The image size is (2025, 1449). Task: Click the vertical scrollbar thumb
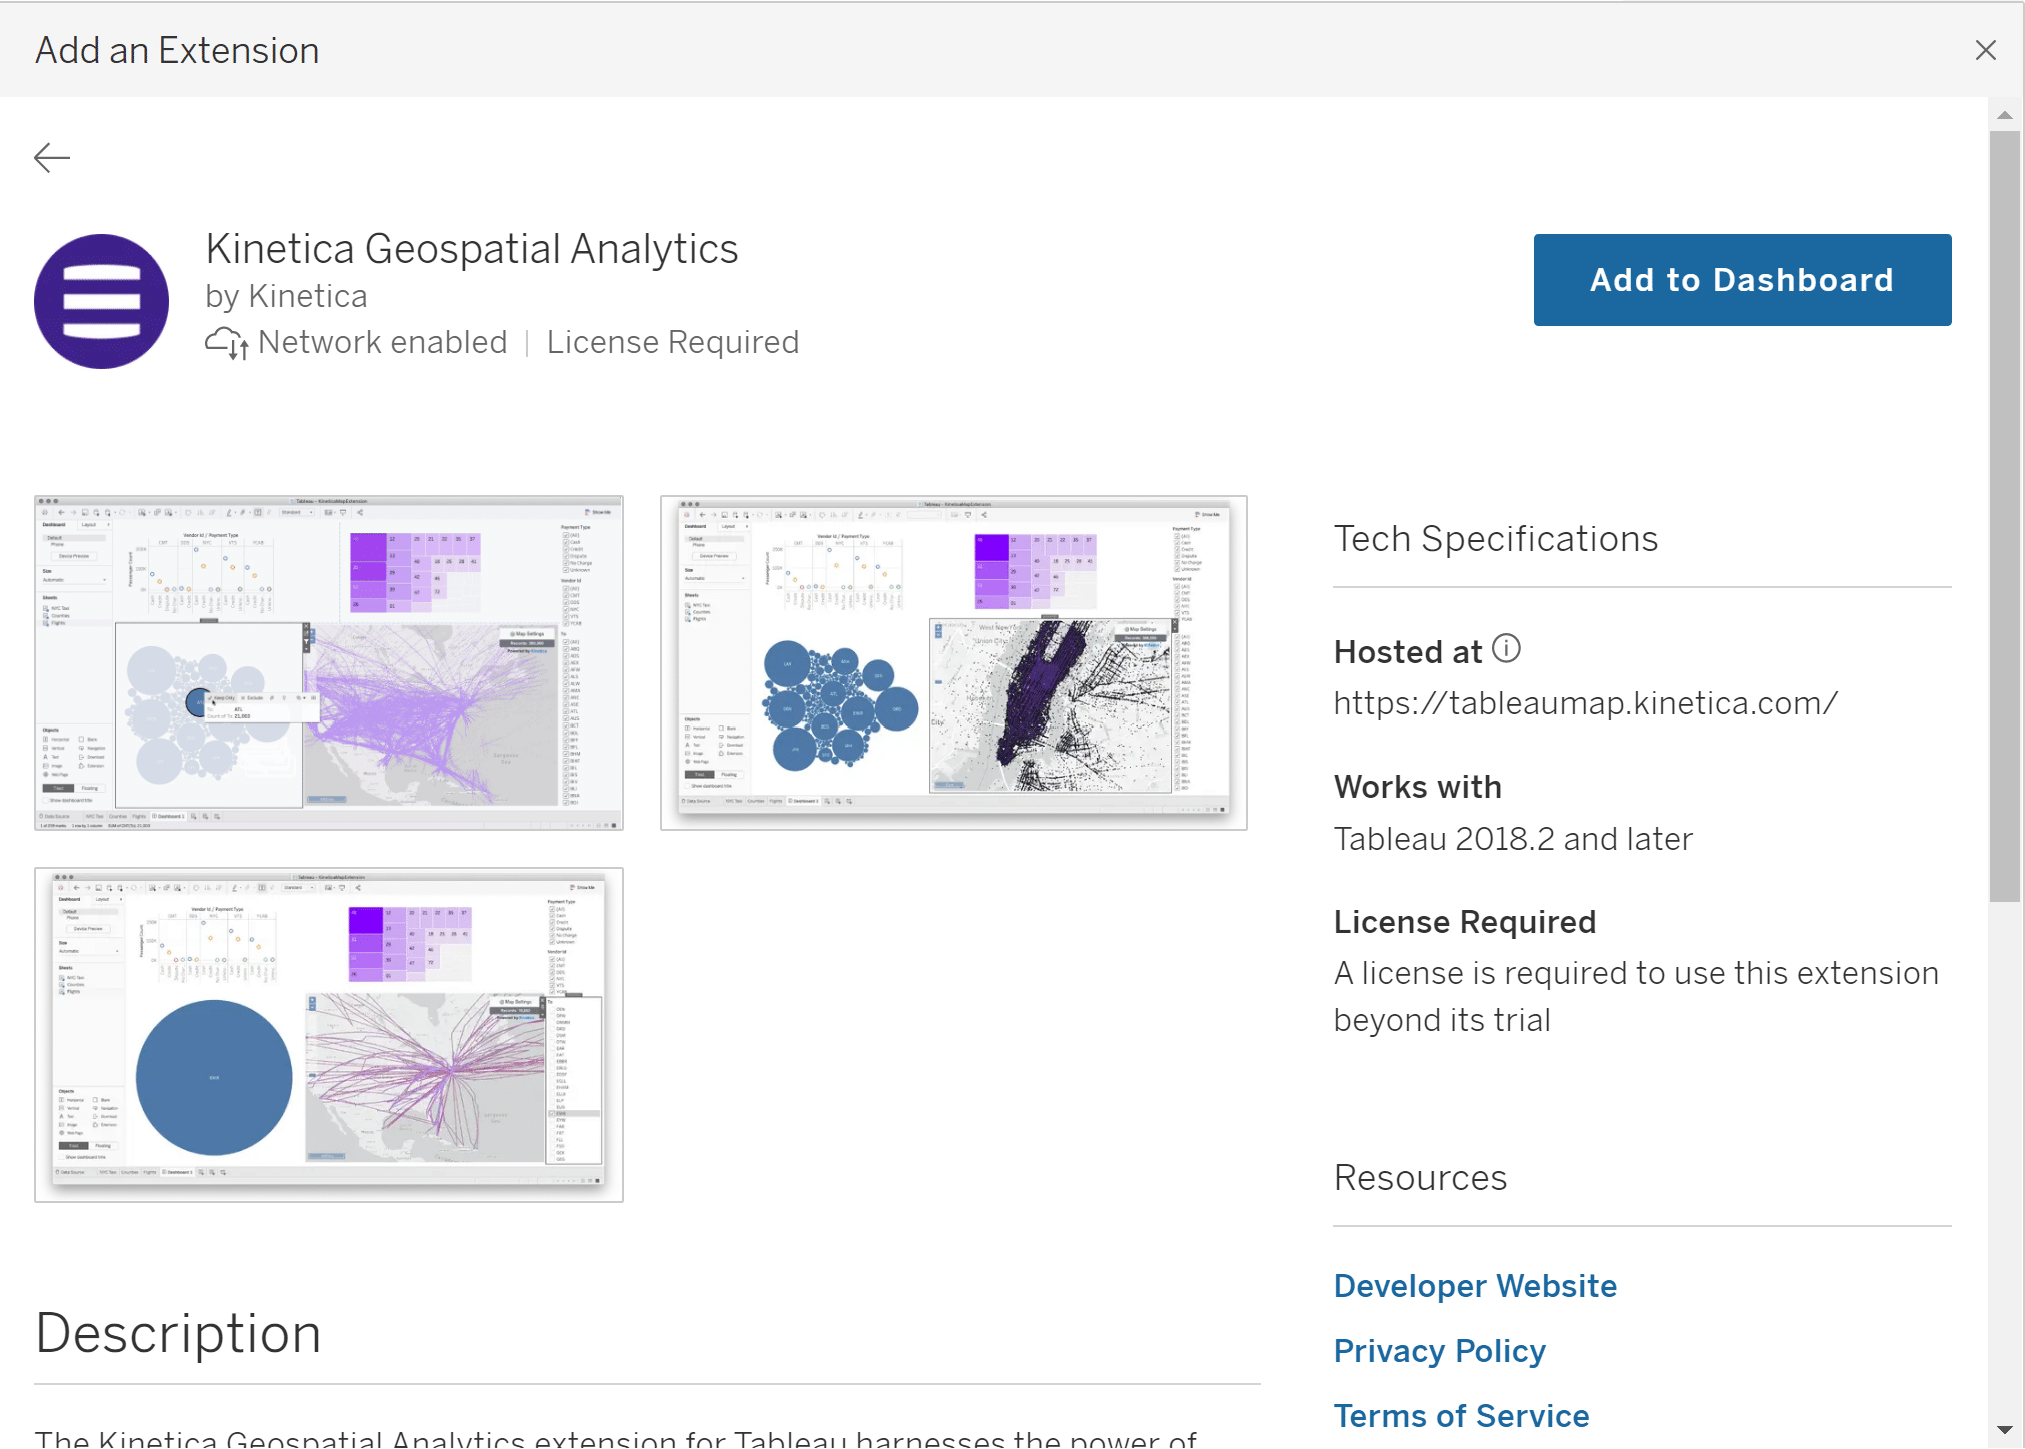pyautogui.click(x=2004, y=515)
